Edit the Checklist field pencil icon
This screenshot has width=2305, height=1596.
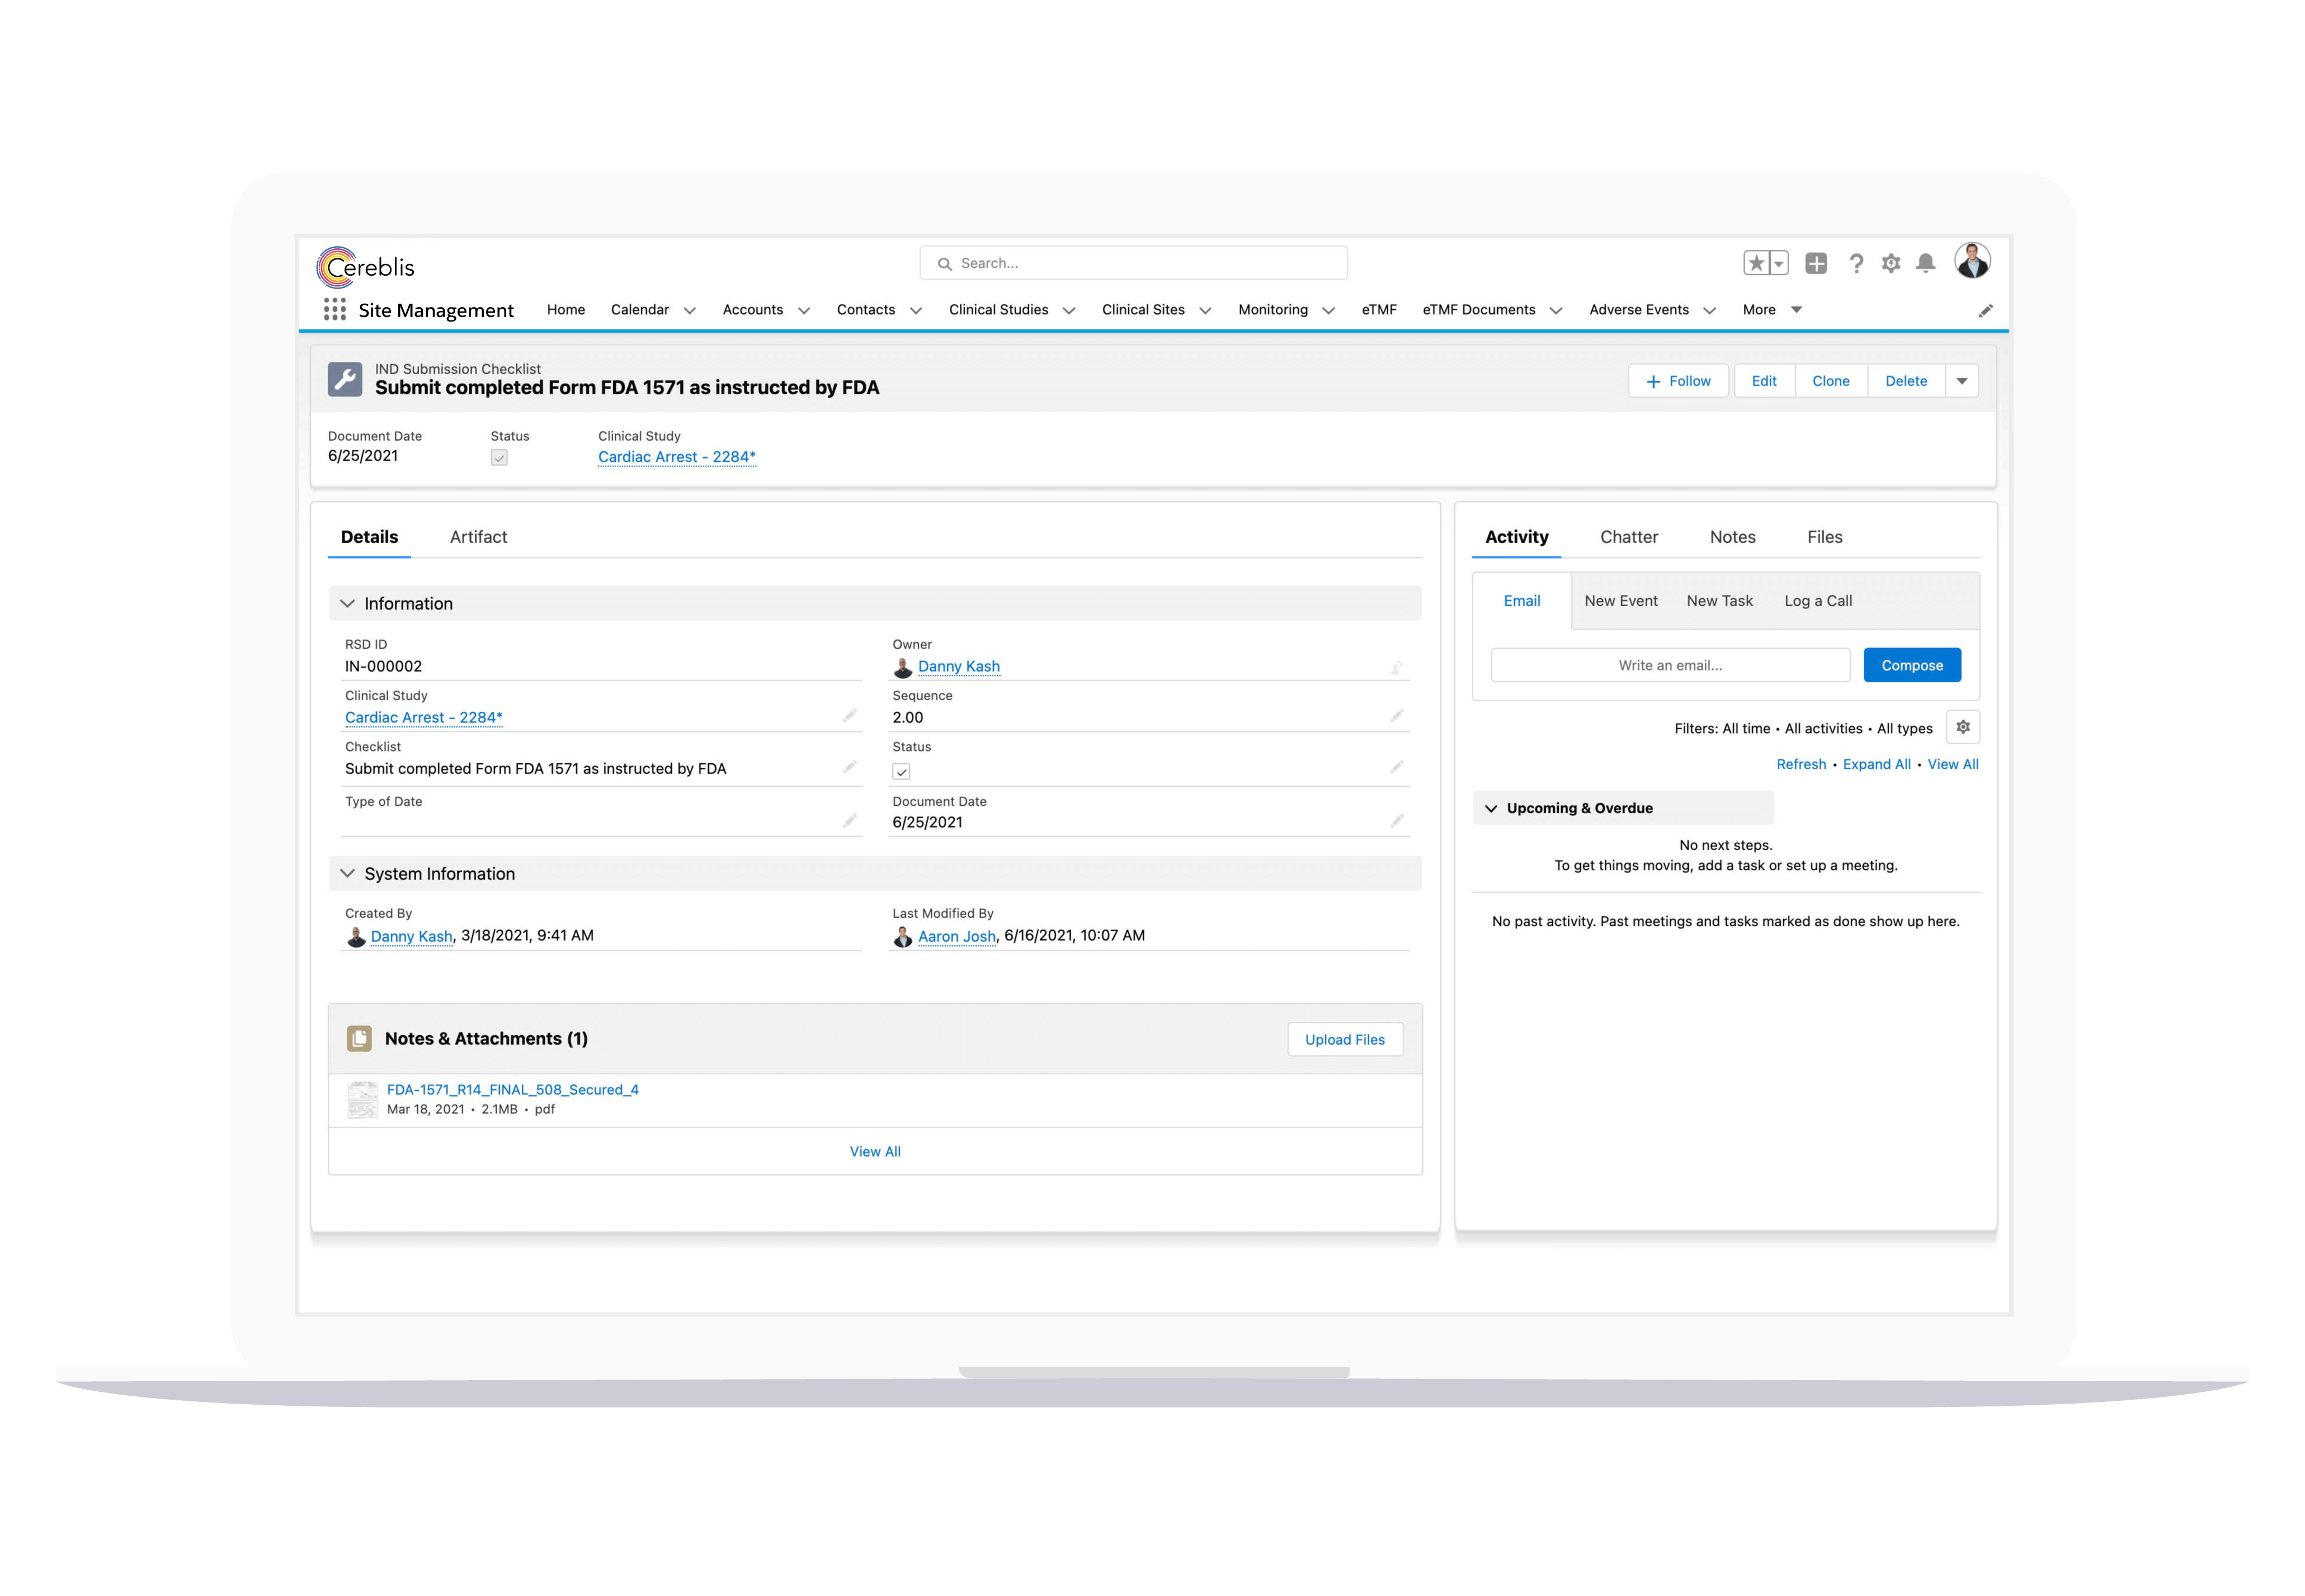point(850,767)
